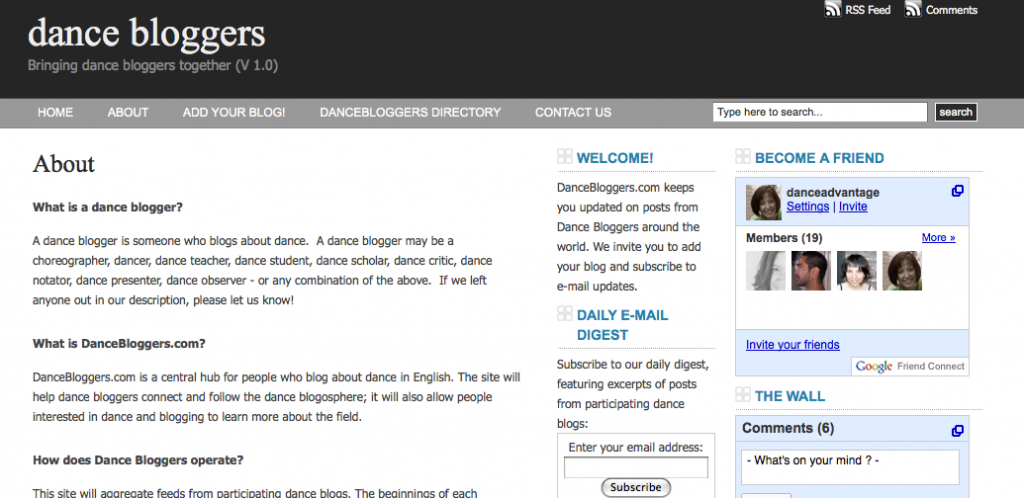Open the 'More »' members link

click(938, 238)
